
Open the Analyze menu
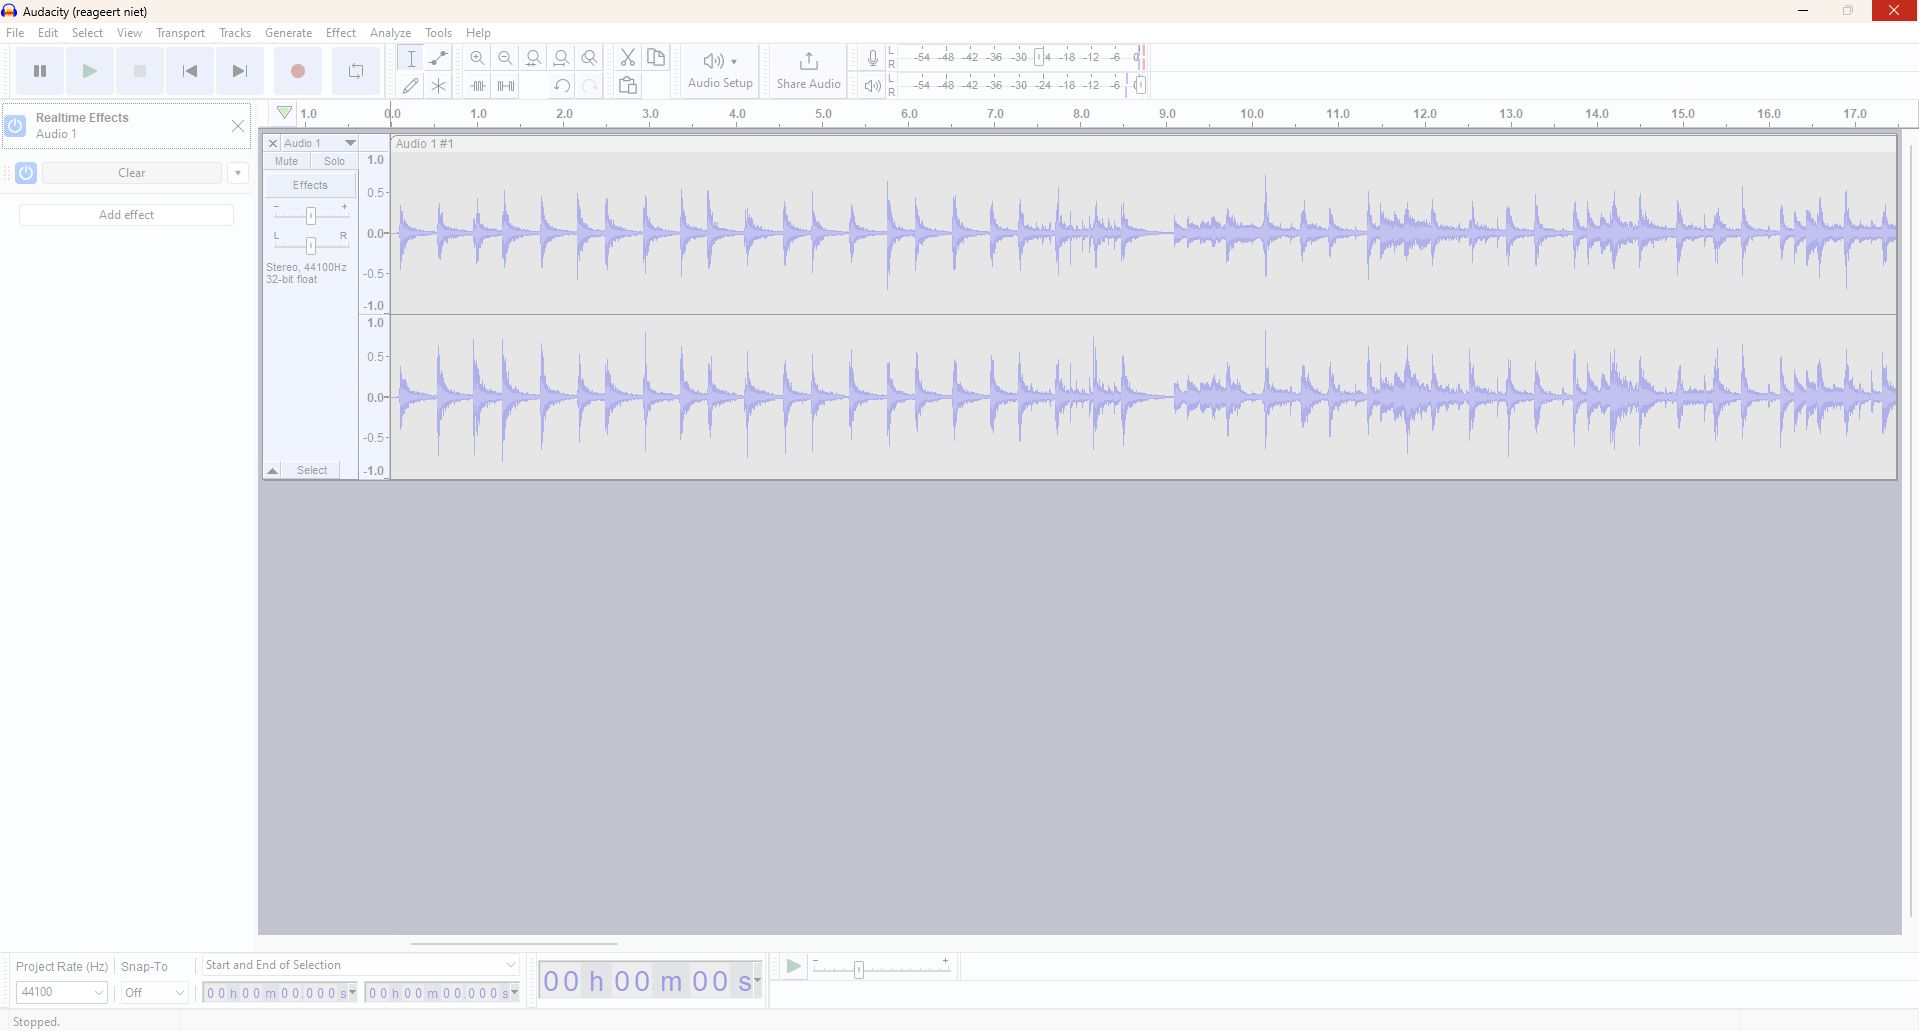tap(390, 33)
